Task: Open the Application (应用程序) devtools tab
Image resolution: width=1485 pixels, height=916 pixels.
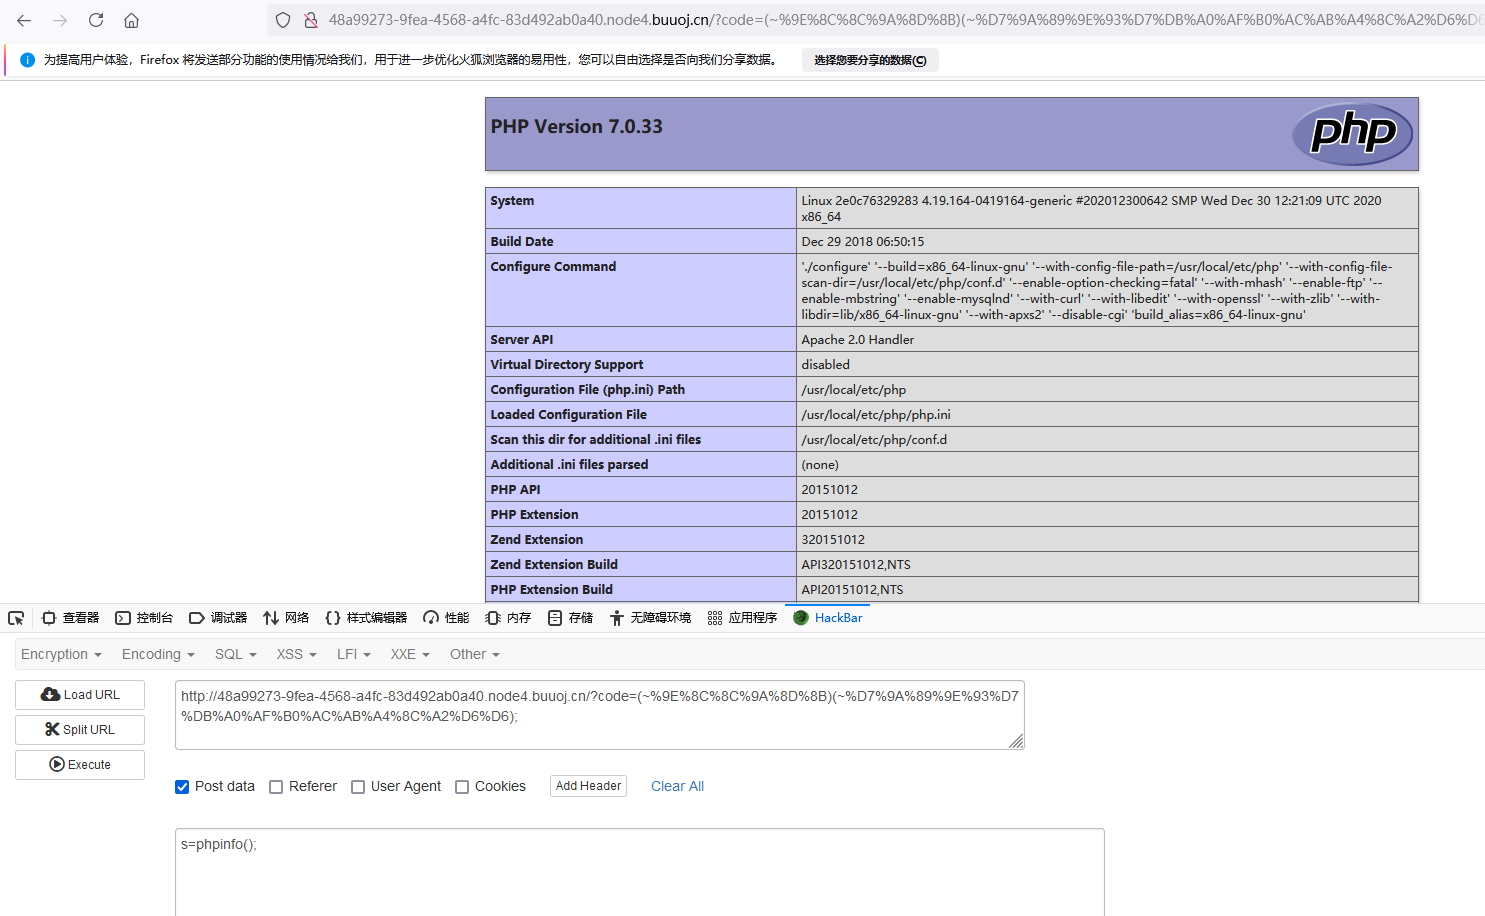Action: click(x=742, y=618)
